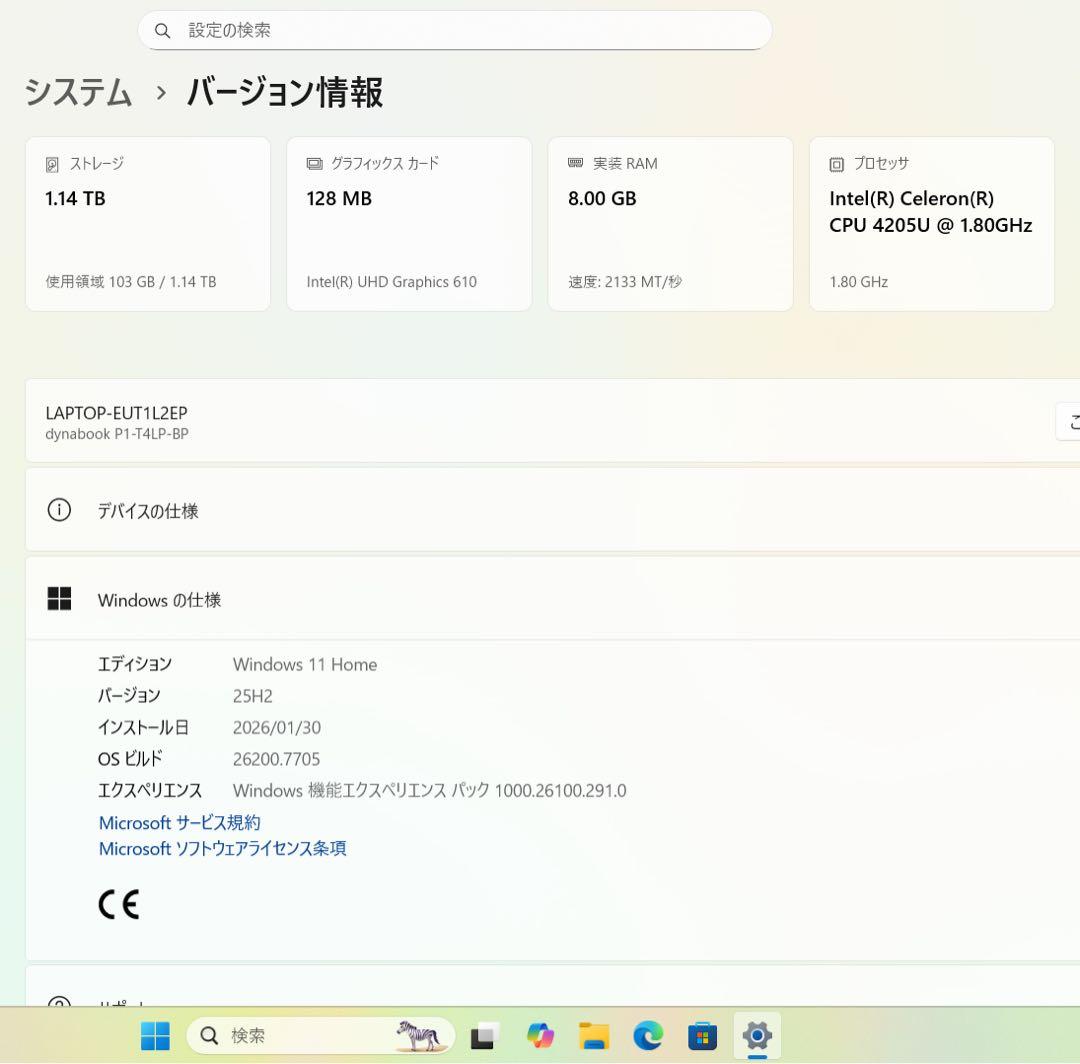Screen dimensions: 1080x1064
Task: Click the 実装 RAM memory icon
Action: pyautogui.click(x=574, y=163)
